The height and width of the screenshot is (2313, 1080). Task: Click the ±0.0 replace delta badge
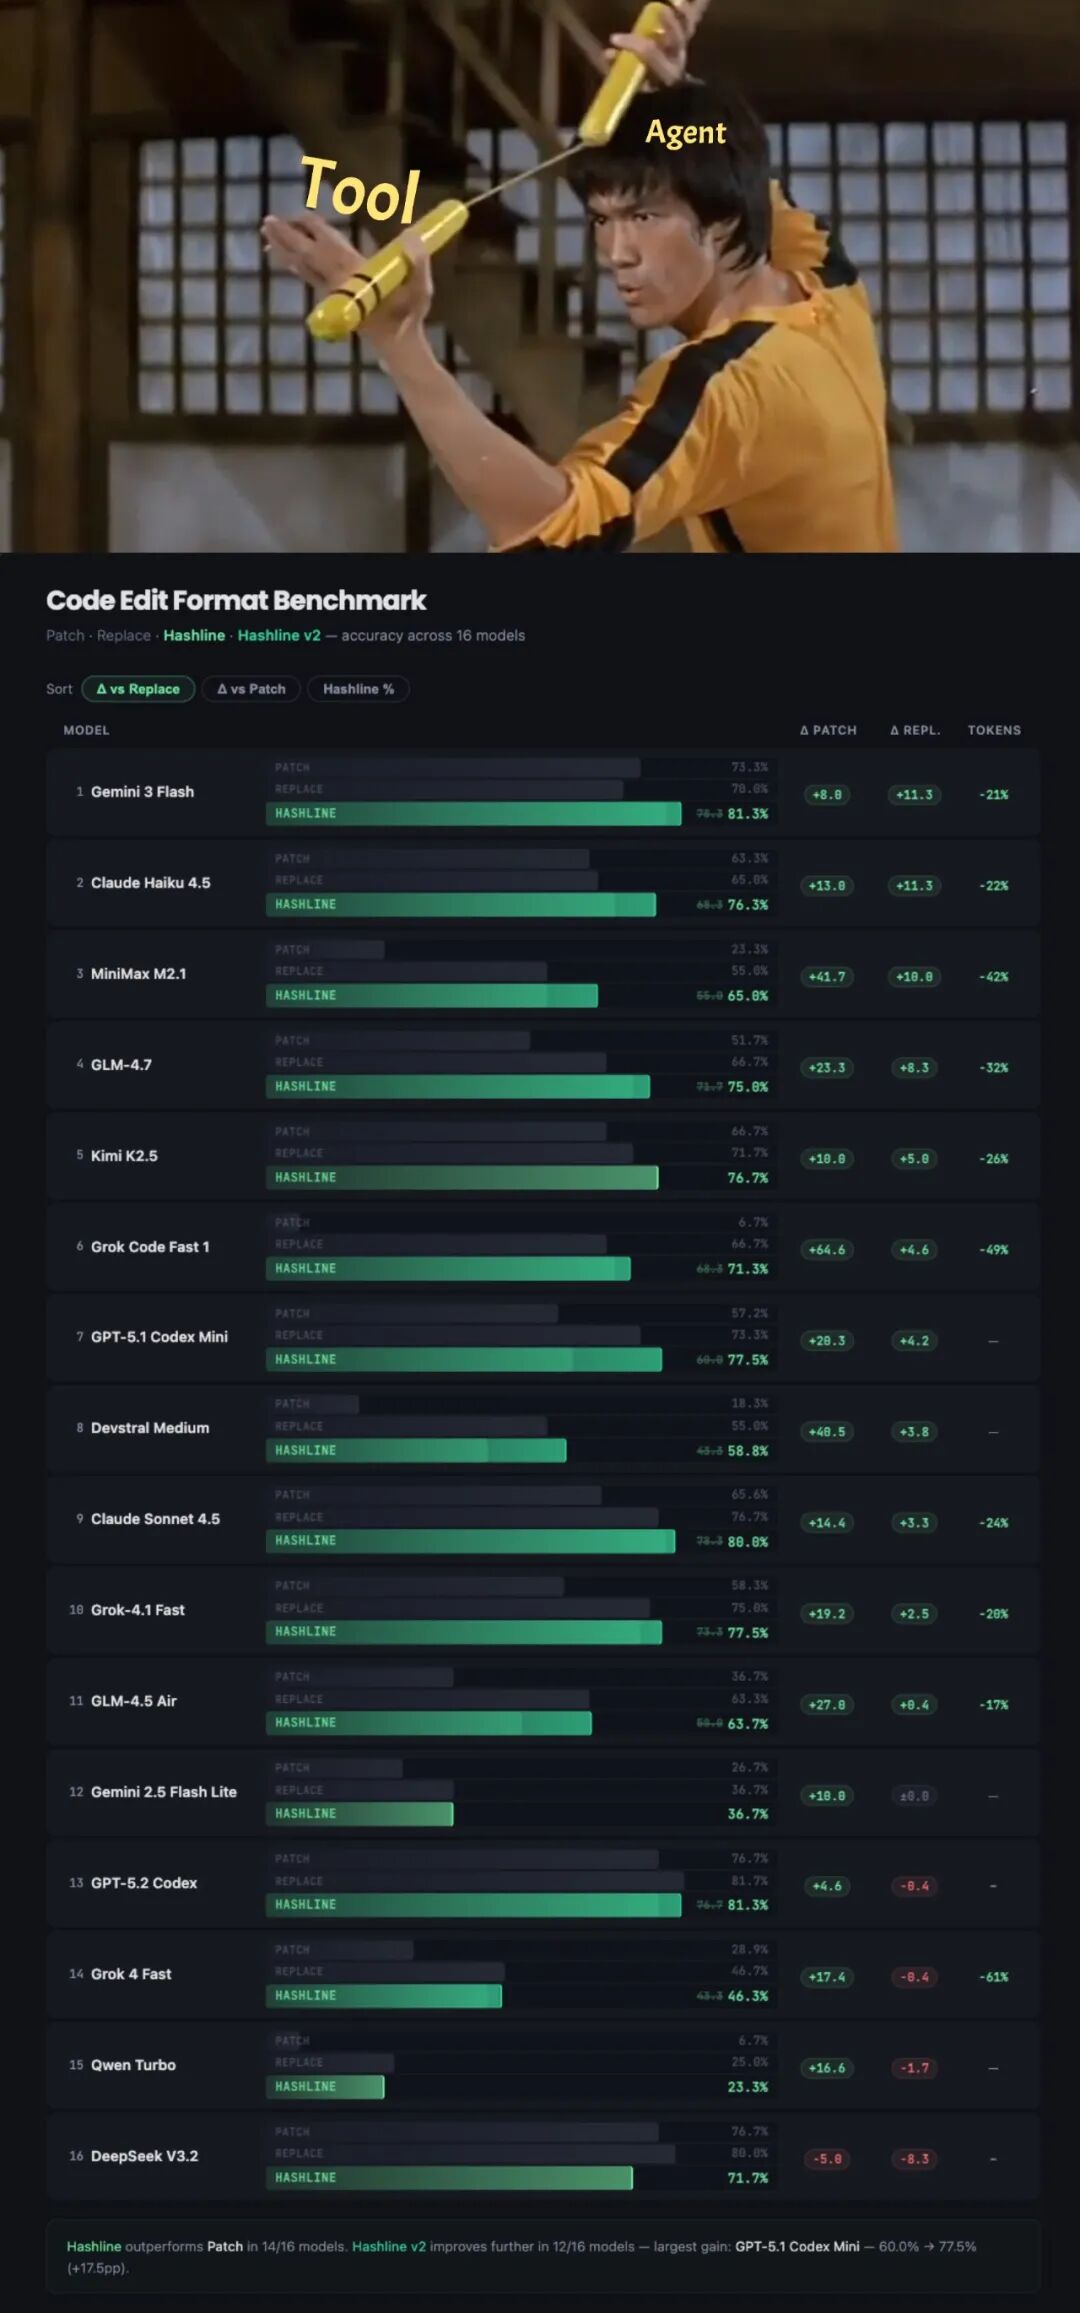[915, 1796]
